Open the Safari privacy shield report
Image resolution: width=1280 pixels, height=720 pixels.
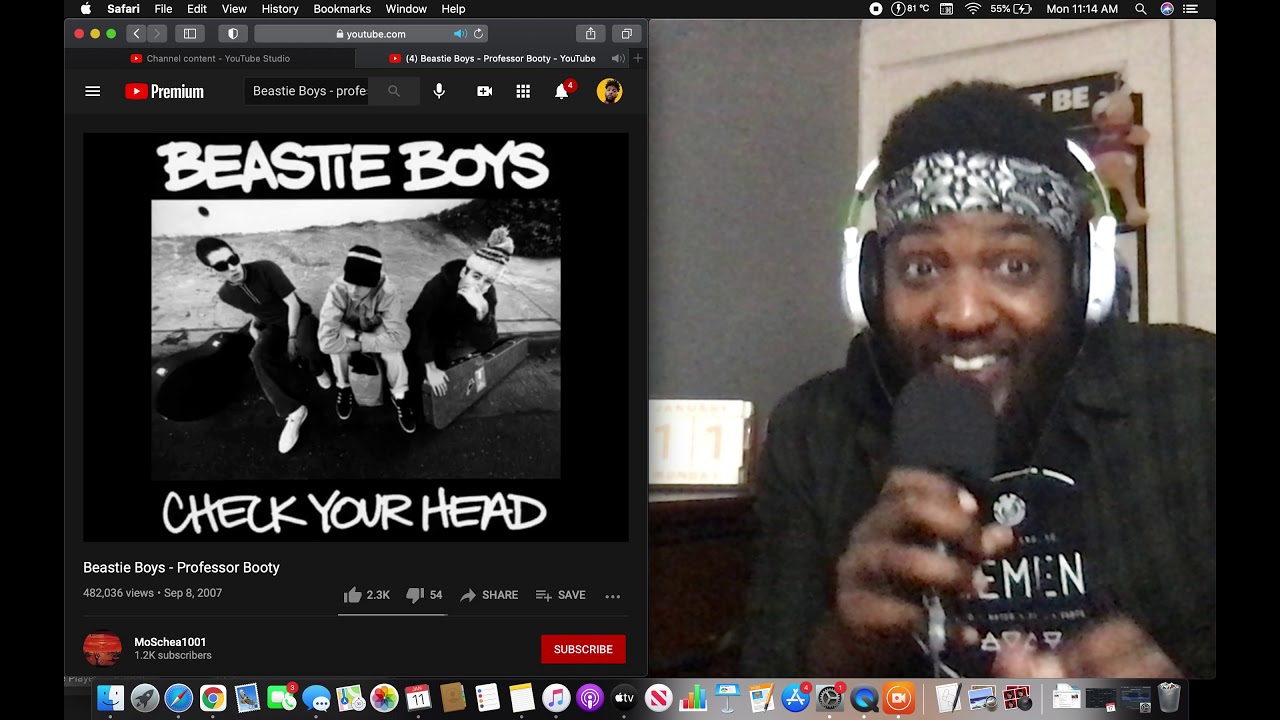(x=233, y=33)
